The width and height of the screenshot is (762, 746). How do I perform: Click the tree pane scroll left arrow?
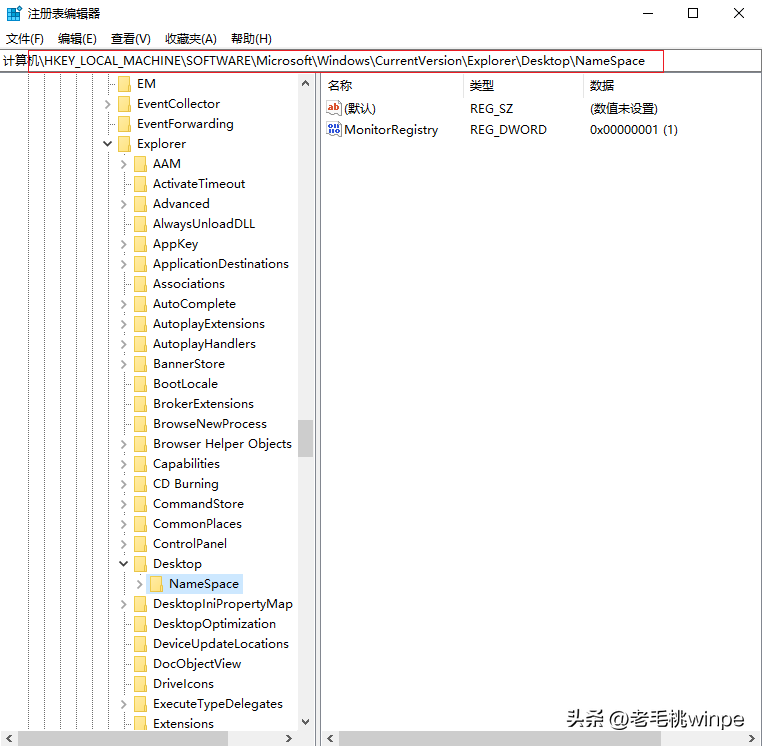[x=9, y=738]
